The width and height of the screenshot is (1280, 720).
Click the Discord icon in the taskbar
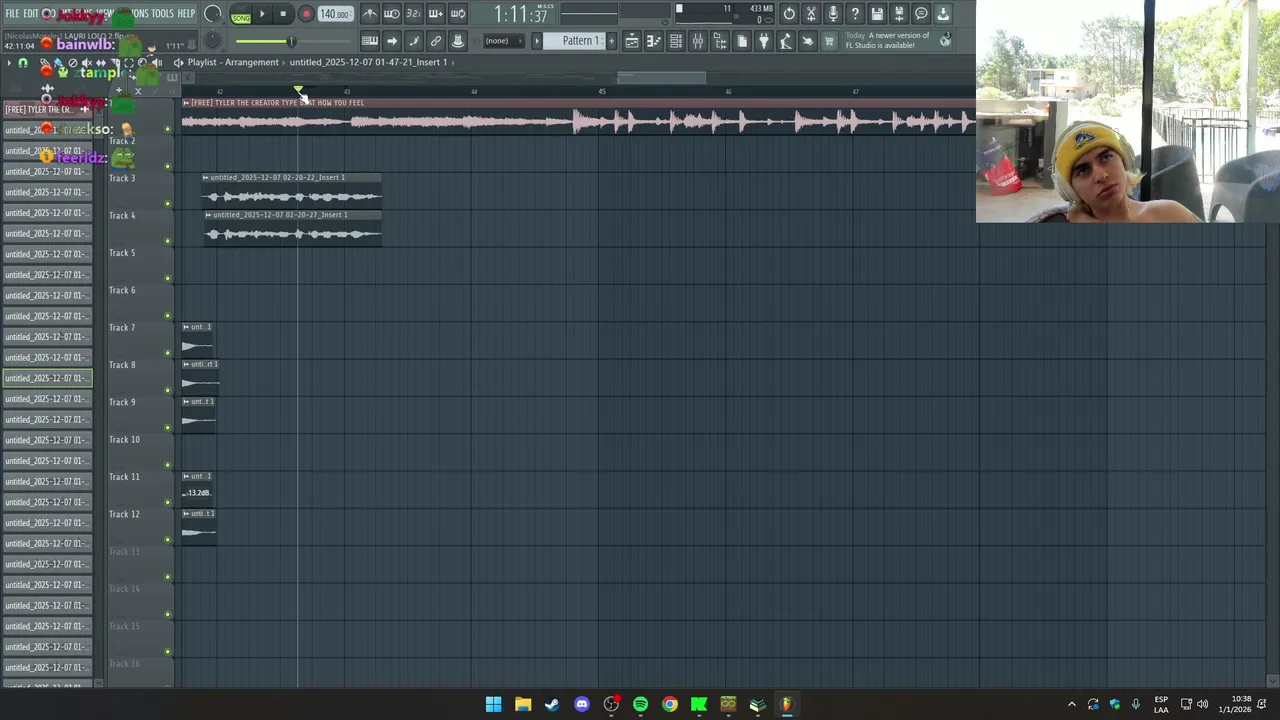click(582, 704)
